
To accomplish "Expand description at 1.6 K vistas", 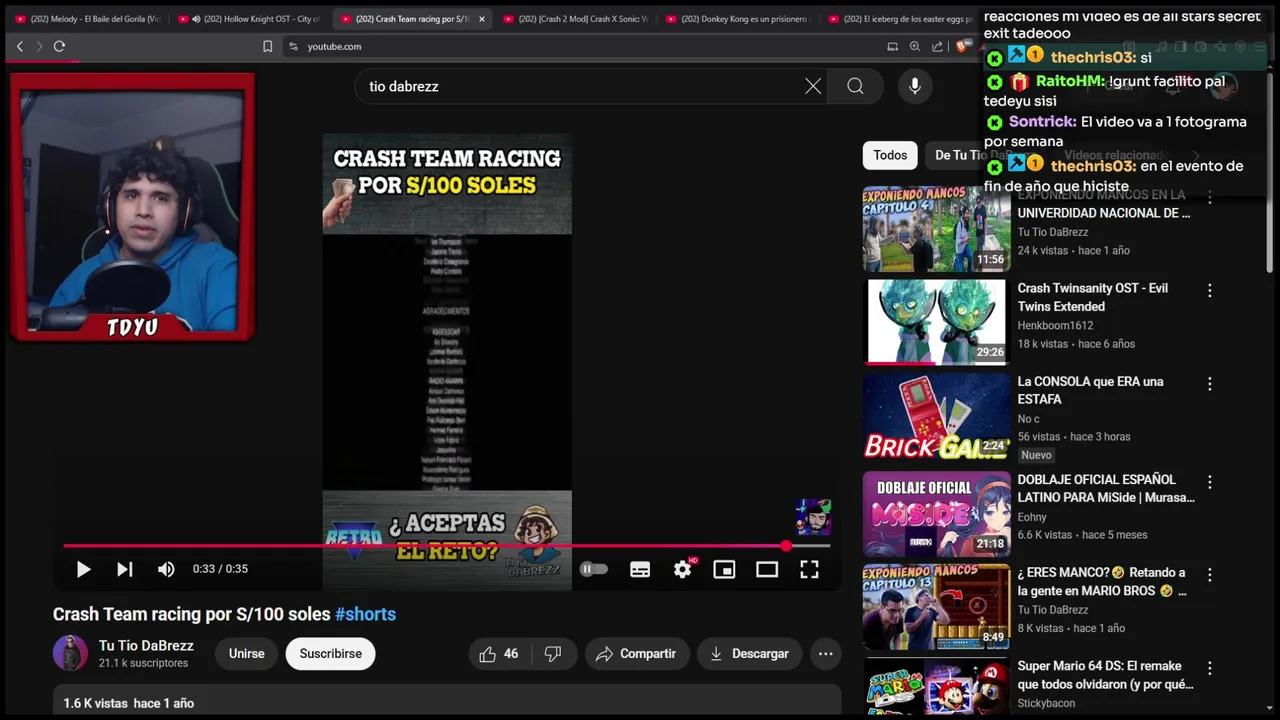I will pyautogui.click(x=447, y=702).
